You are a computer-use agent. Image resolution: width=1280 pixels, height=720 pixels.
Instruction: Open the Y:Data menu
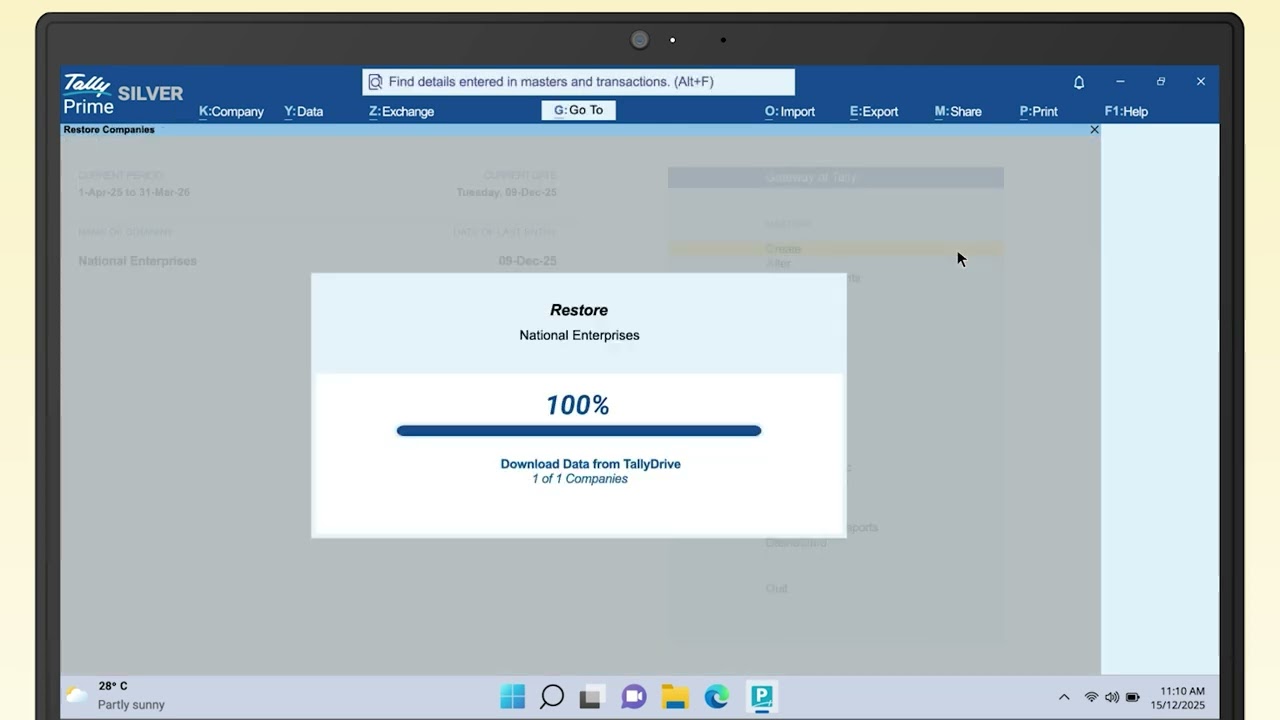tap(304, 111)
